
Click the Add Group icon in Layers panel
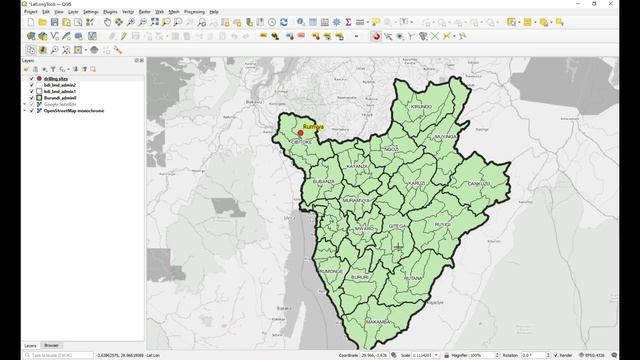pos(36,69)
